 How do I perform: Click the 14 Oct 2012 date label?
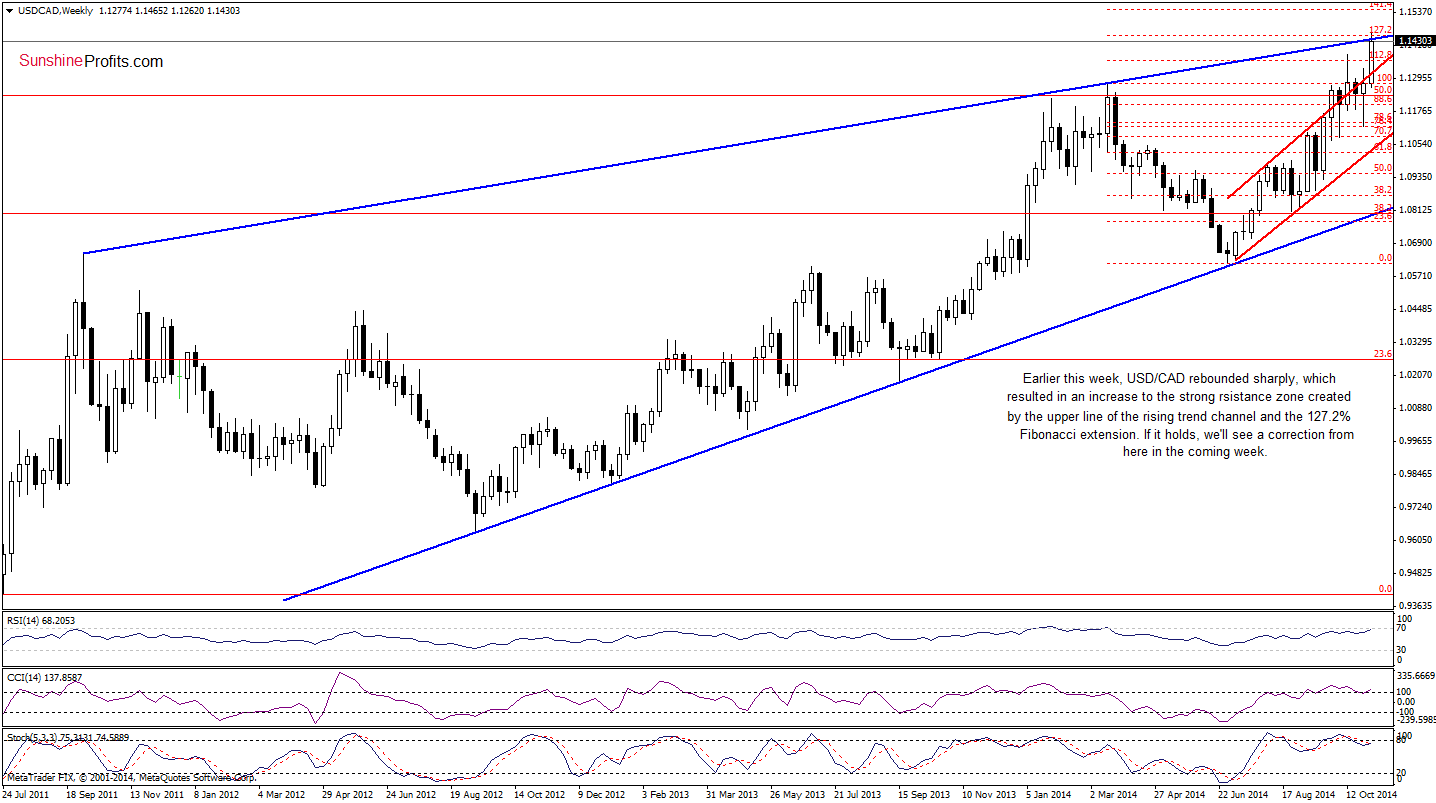(x=541, y=793)
